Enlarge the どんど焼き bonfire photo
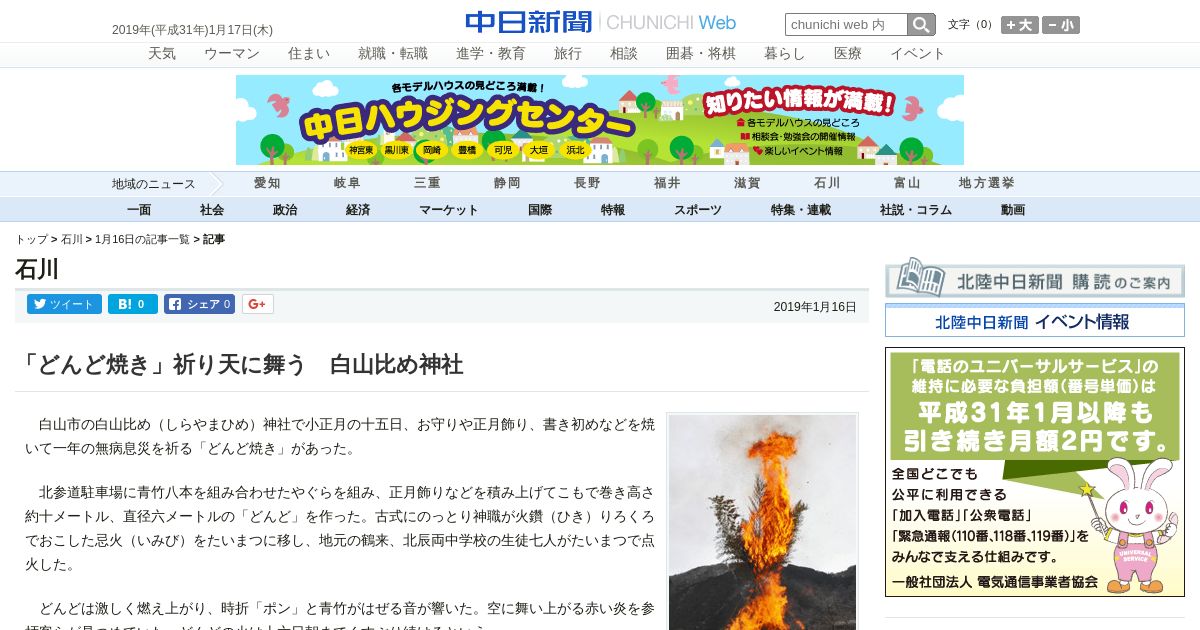The height and width of the screenshot is (630, 1200). click(763, 522)
